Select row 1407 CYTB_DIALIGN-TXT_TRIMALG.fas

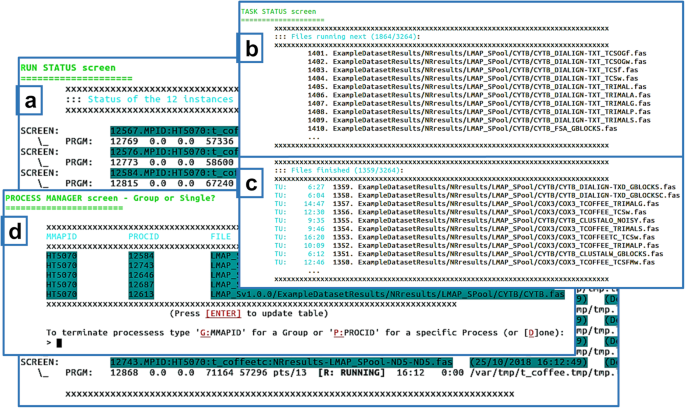[479, 104]
